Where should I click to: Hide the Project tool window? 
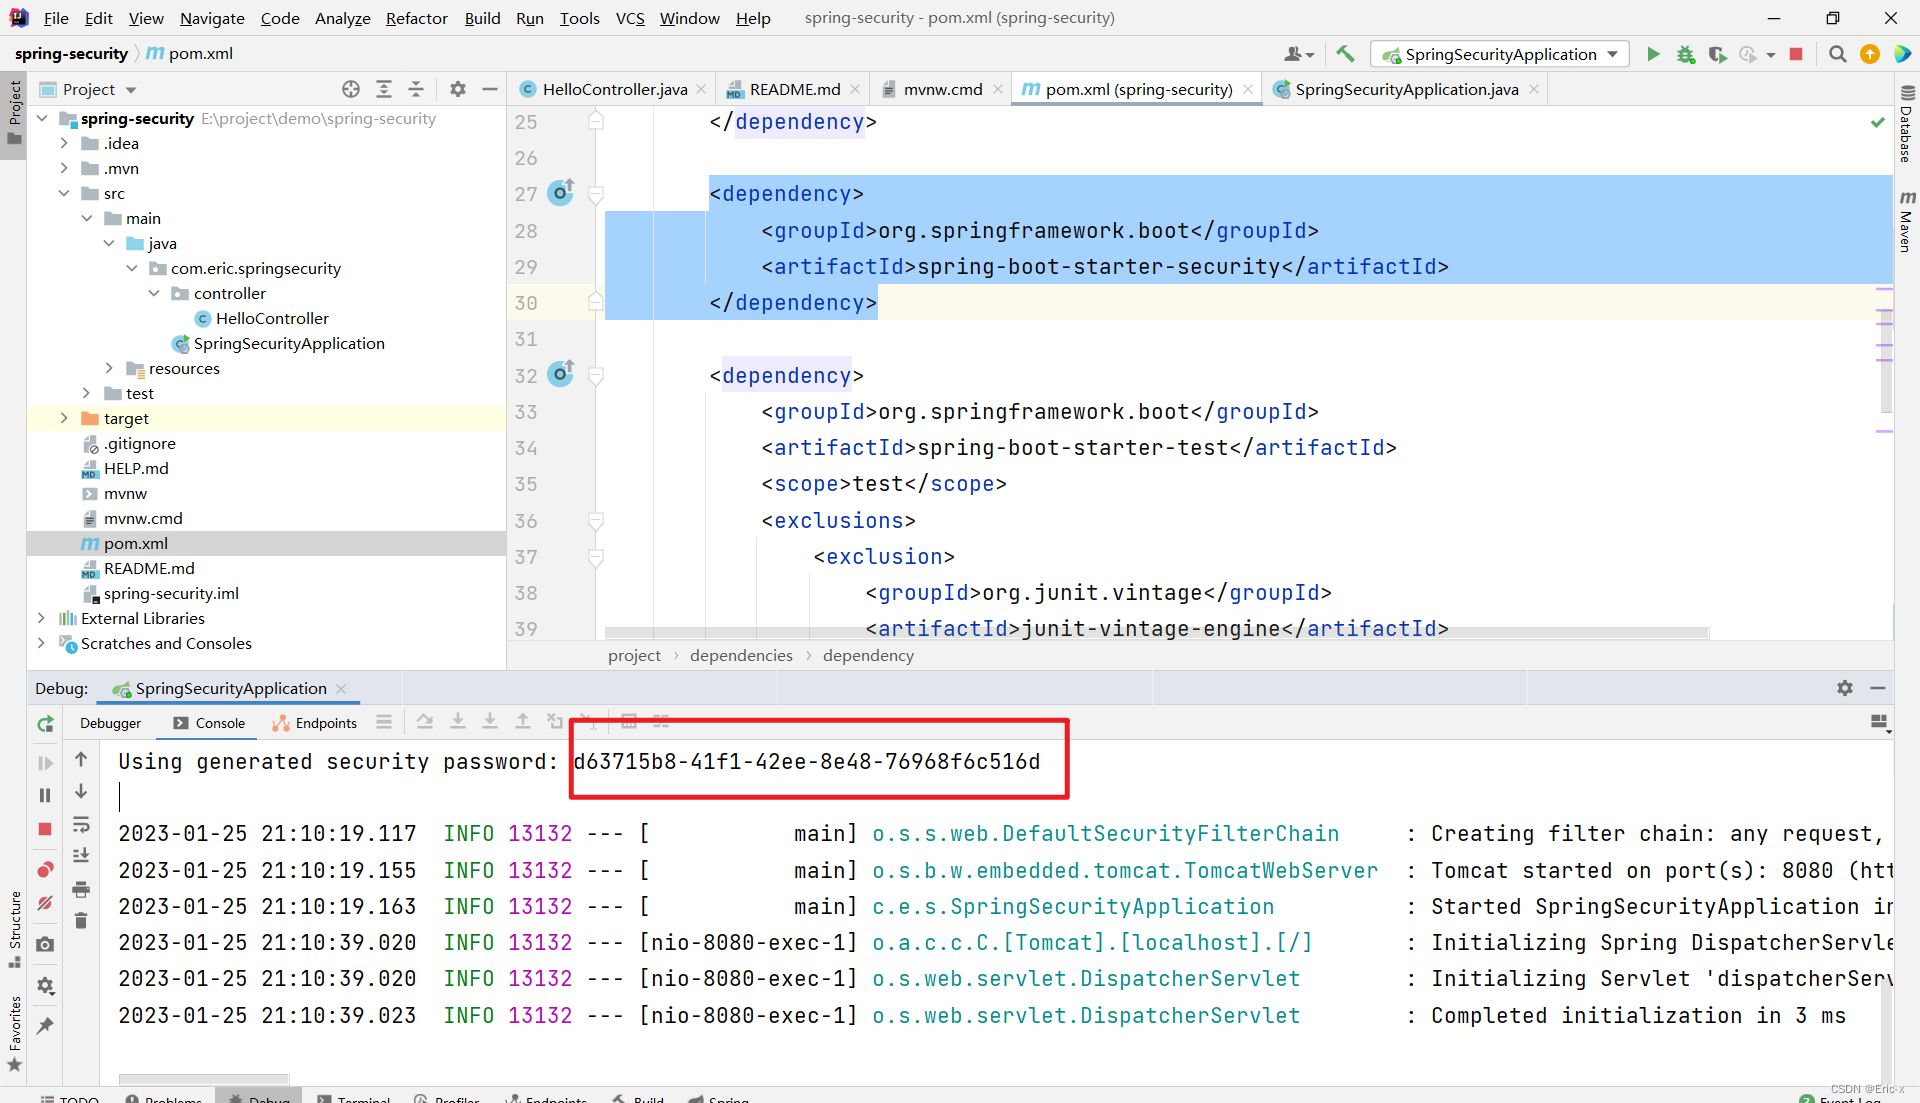490,89
